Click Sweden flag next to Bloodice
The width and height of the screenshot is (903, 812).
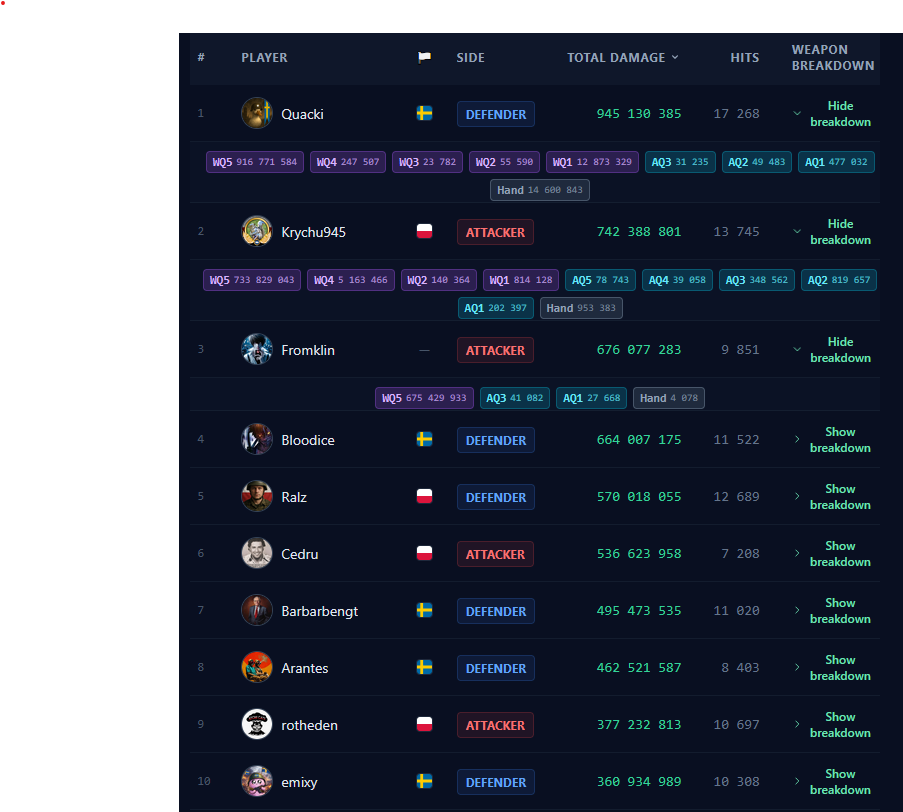pos(424,440)
